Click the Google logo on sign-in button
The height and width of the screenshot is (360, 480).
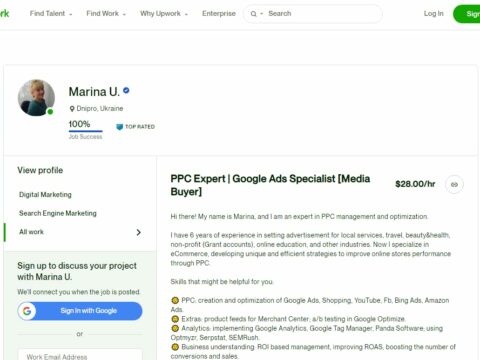[27, 311]
